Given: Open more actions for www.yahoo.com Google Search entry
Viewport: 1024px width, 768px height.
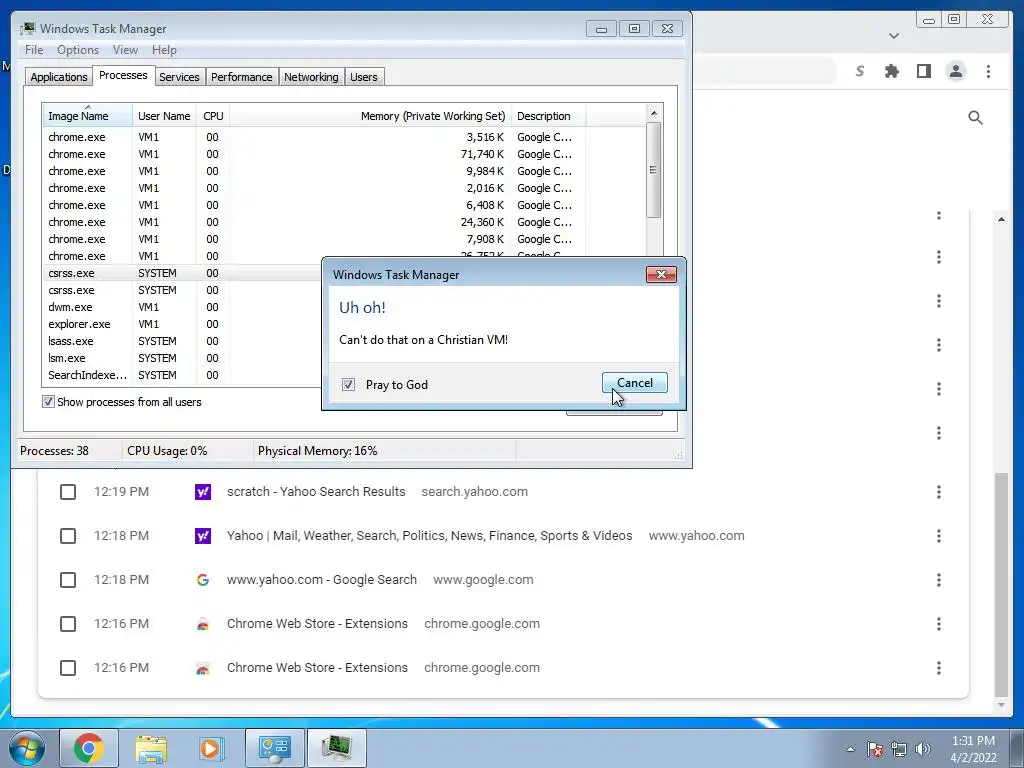Looking at the screenshot, I should pyautogui.click(x=938, y=580).
